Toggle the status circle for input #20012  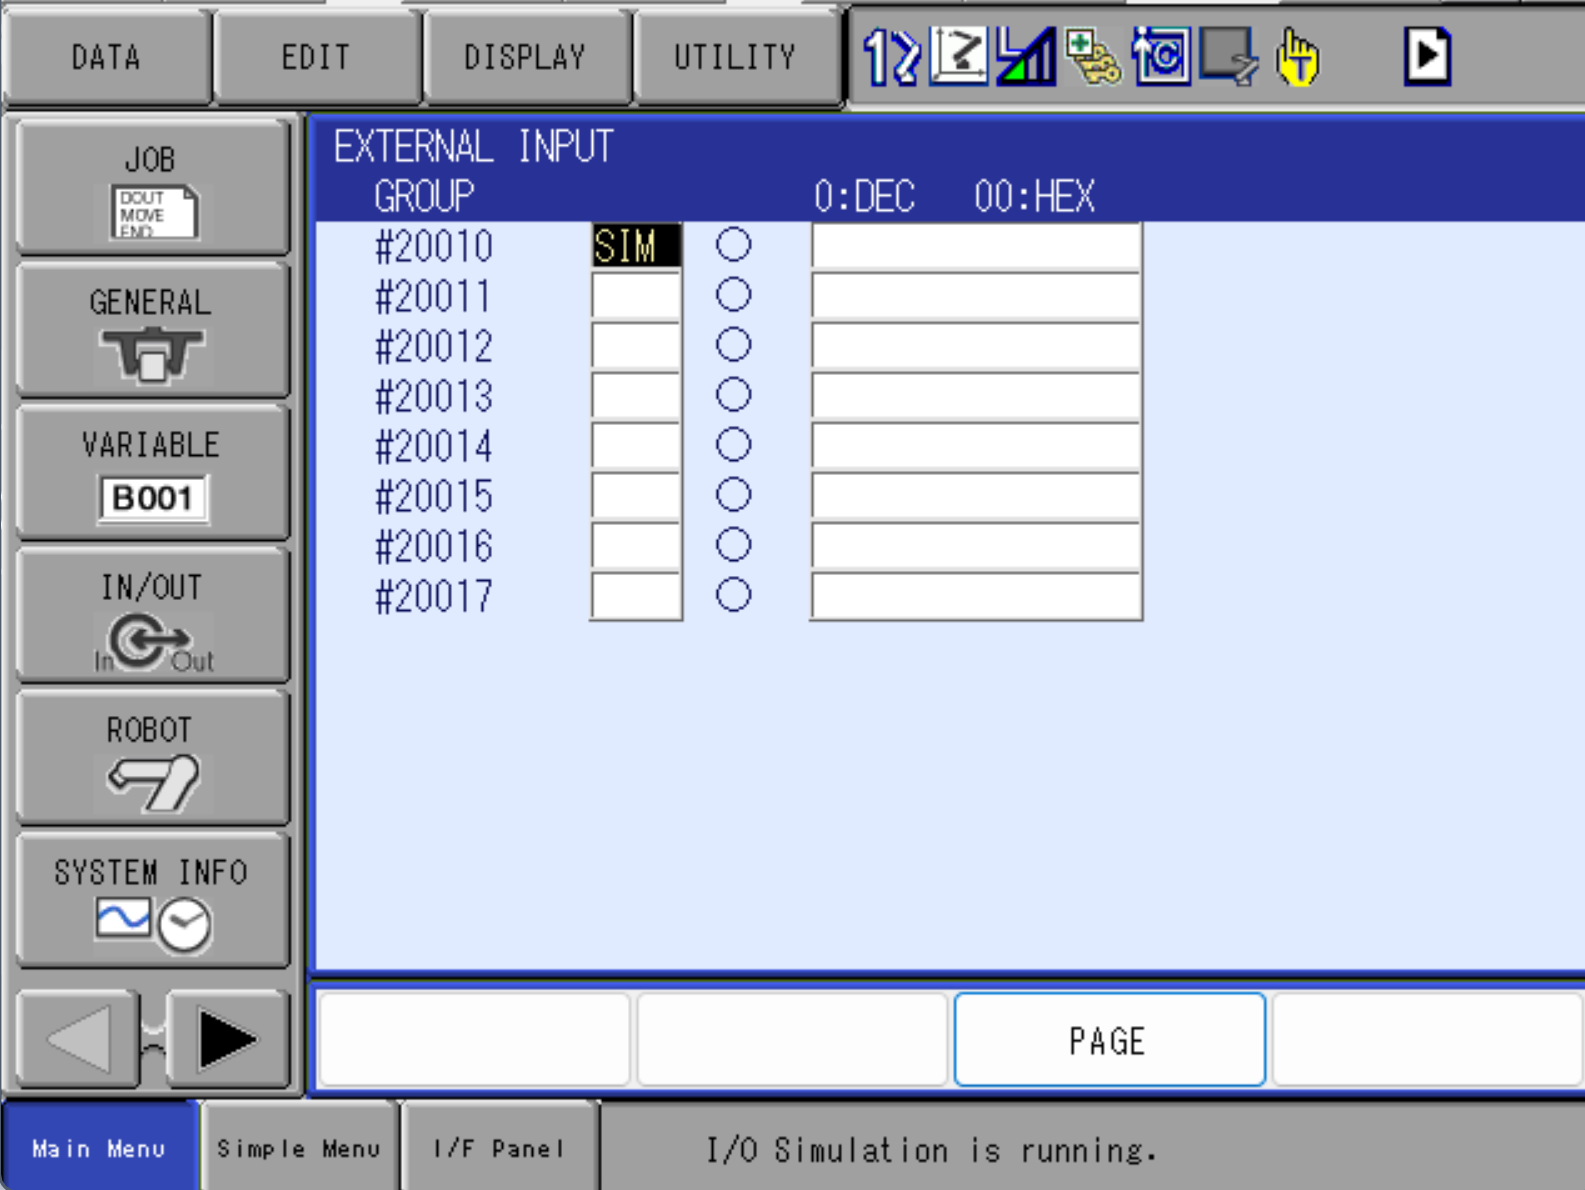click(733, 345)
